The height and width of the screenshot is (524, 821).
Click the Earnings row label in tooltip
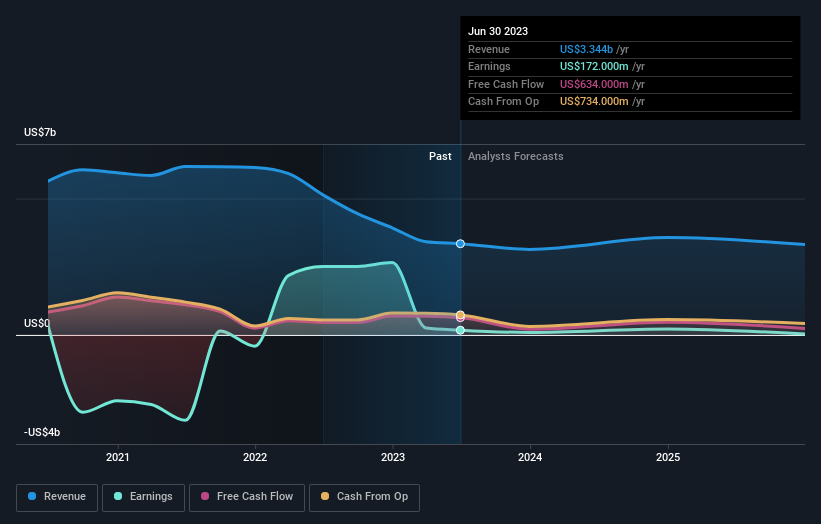(x=489, y=66)
